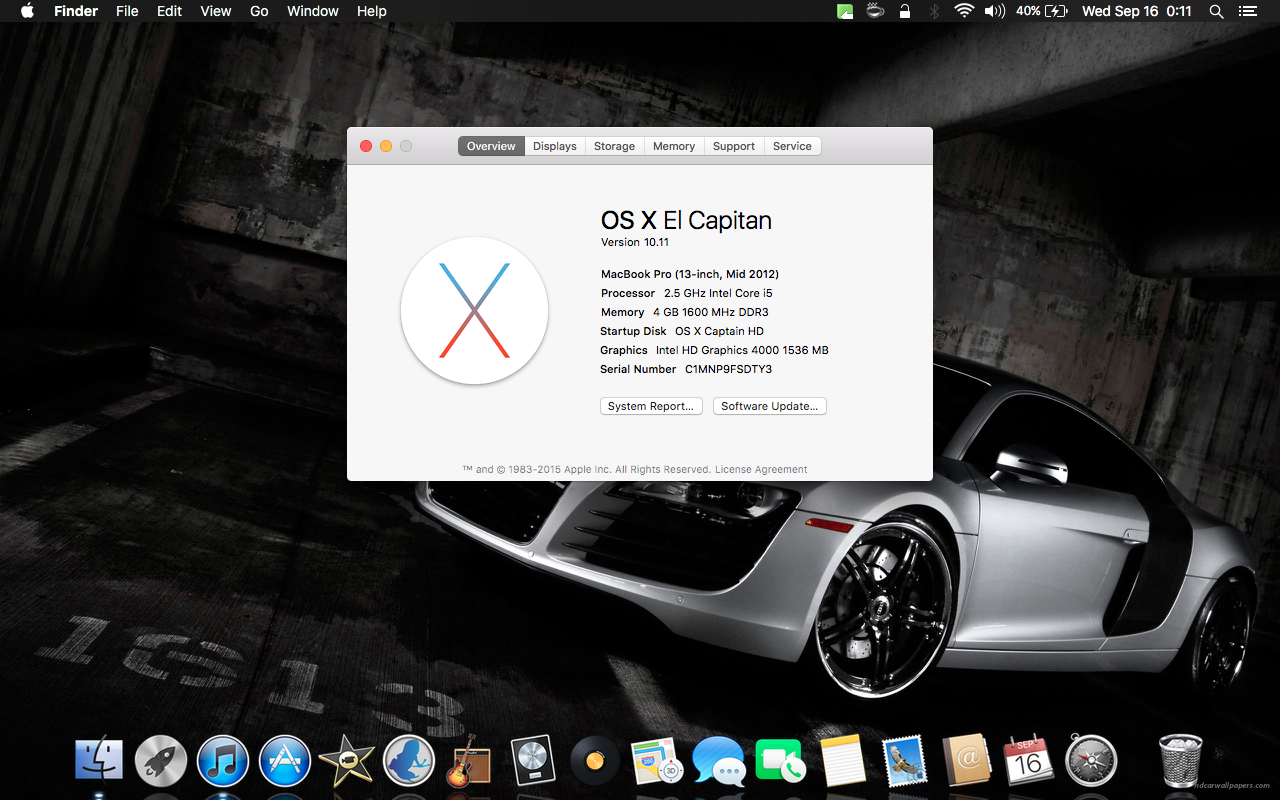Open the Wi-Fi status menu

click(964, 11)
